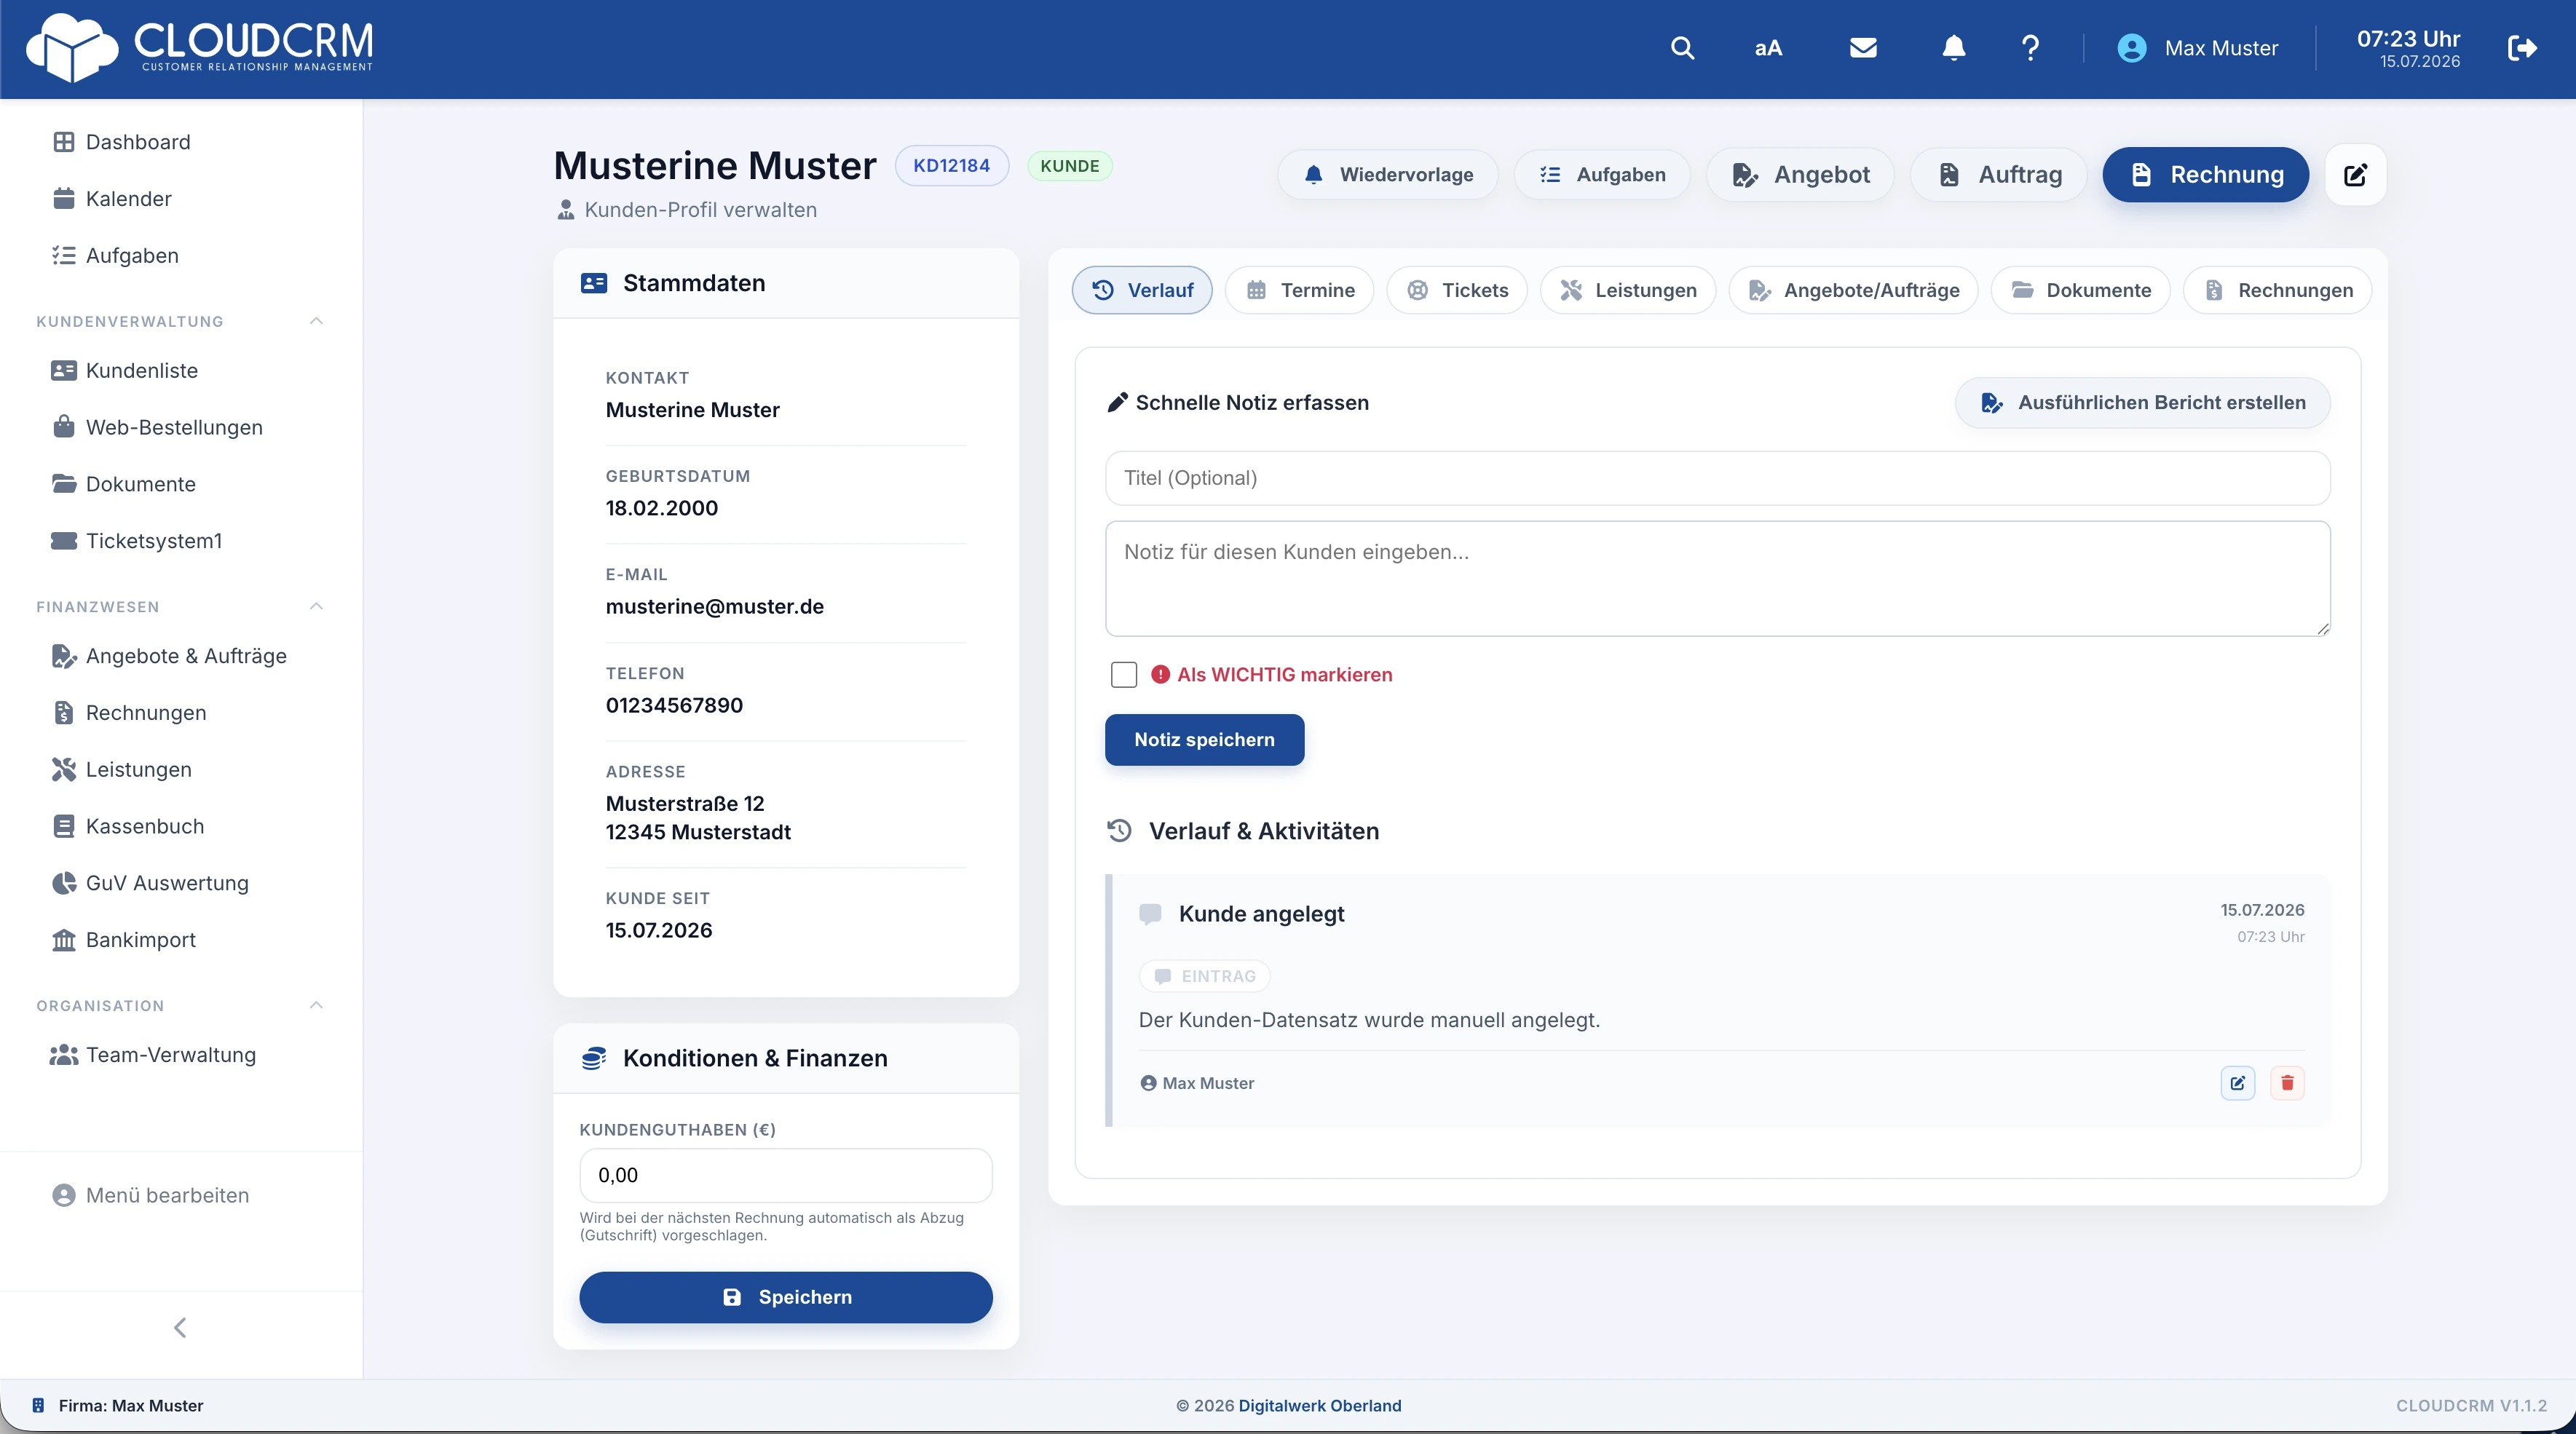This screenshot has height=1434, width=2576.
Task: Click the phone number 01234567890
Action: point(674,706)
